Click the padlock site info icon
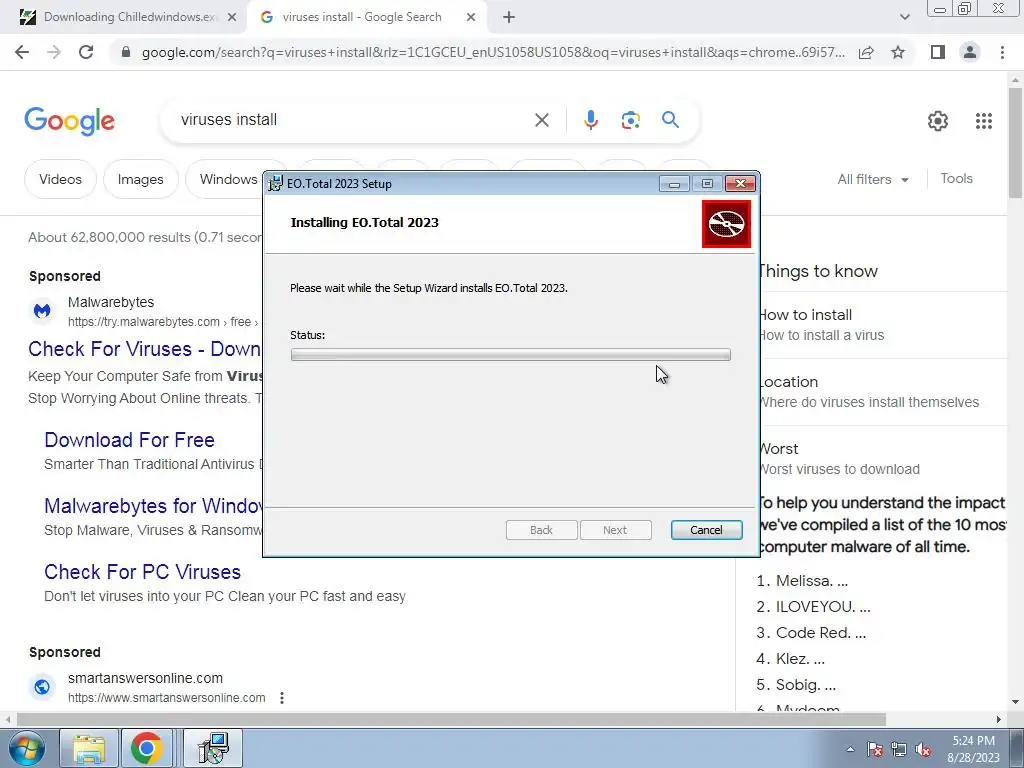Image resolution: width=1024 pixels, height=768 pixels. (126, 52)
